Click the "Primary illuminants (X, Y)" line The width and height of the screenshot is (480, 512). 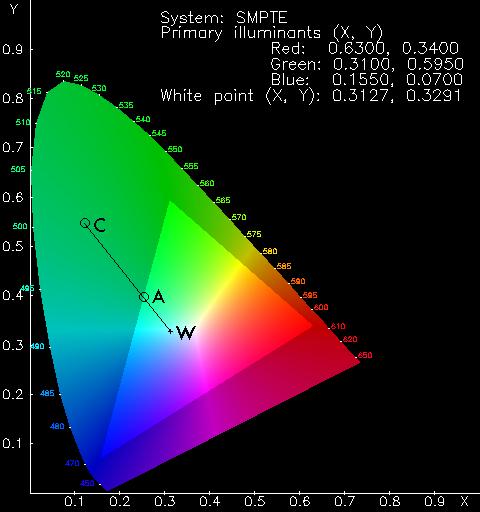click(272, 33)
